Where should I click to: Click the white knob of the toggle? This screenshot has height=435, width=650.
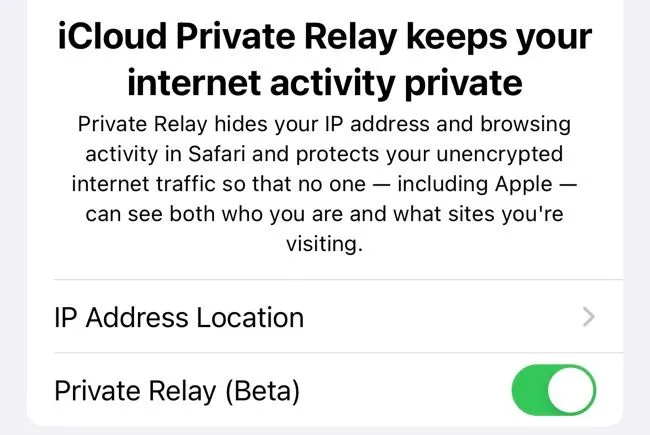click(x=573, y=390)
